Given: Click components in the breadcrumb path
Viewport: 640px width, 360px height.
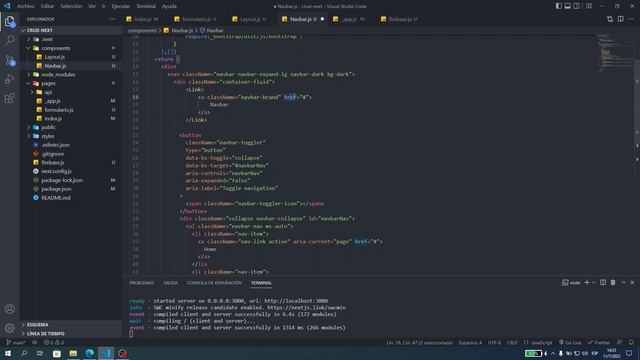Looking at the screenshot, I should click(142, 30).
